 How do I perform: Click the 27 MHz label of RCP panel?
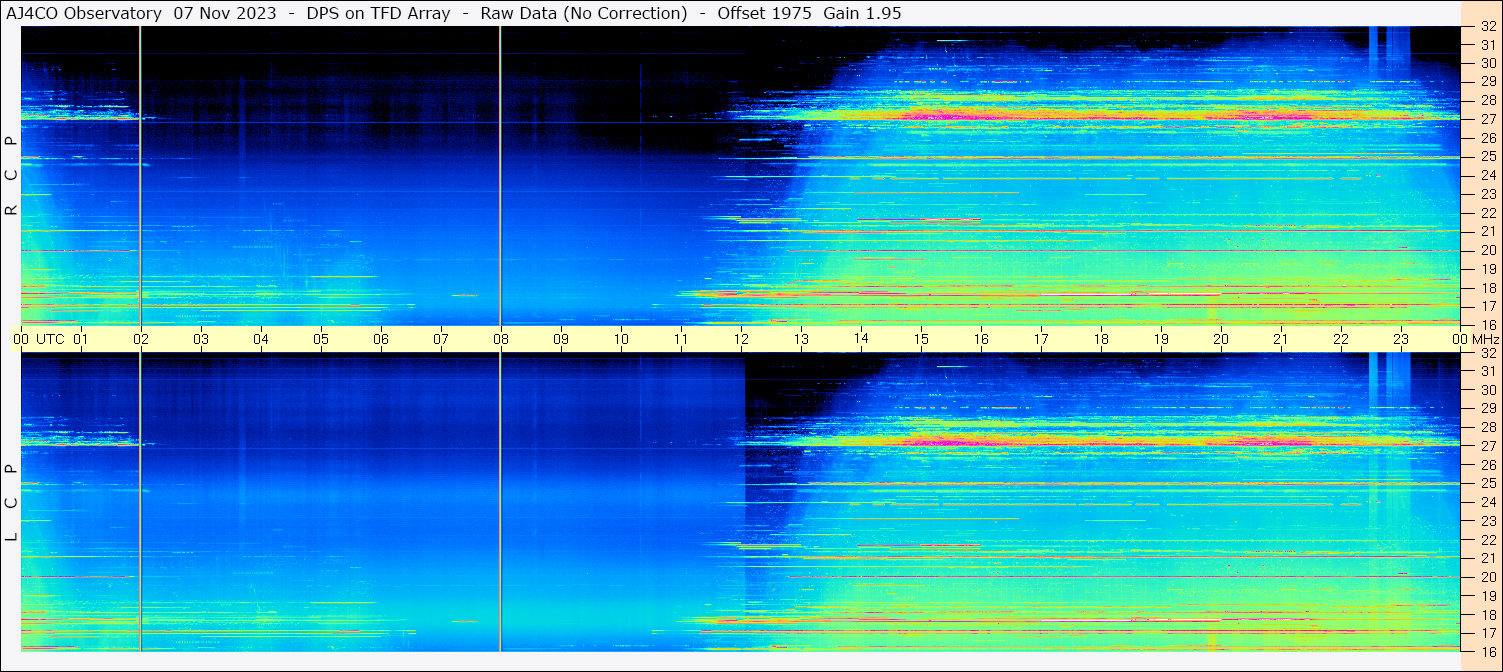point(1487,119)
